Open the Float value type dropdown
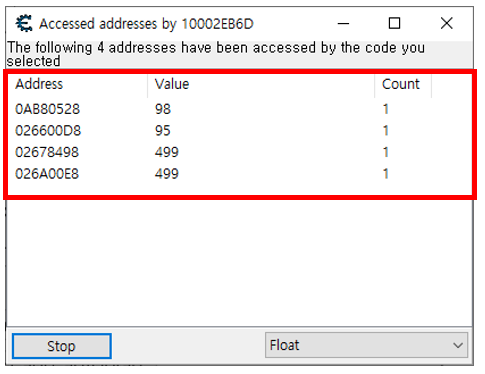The height and width of the screenshot is (374, 485). 366,345
